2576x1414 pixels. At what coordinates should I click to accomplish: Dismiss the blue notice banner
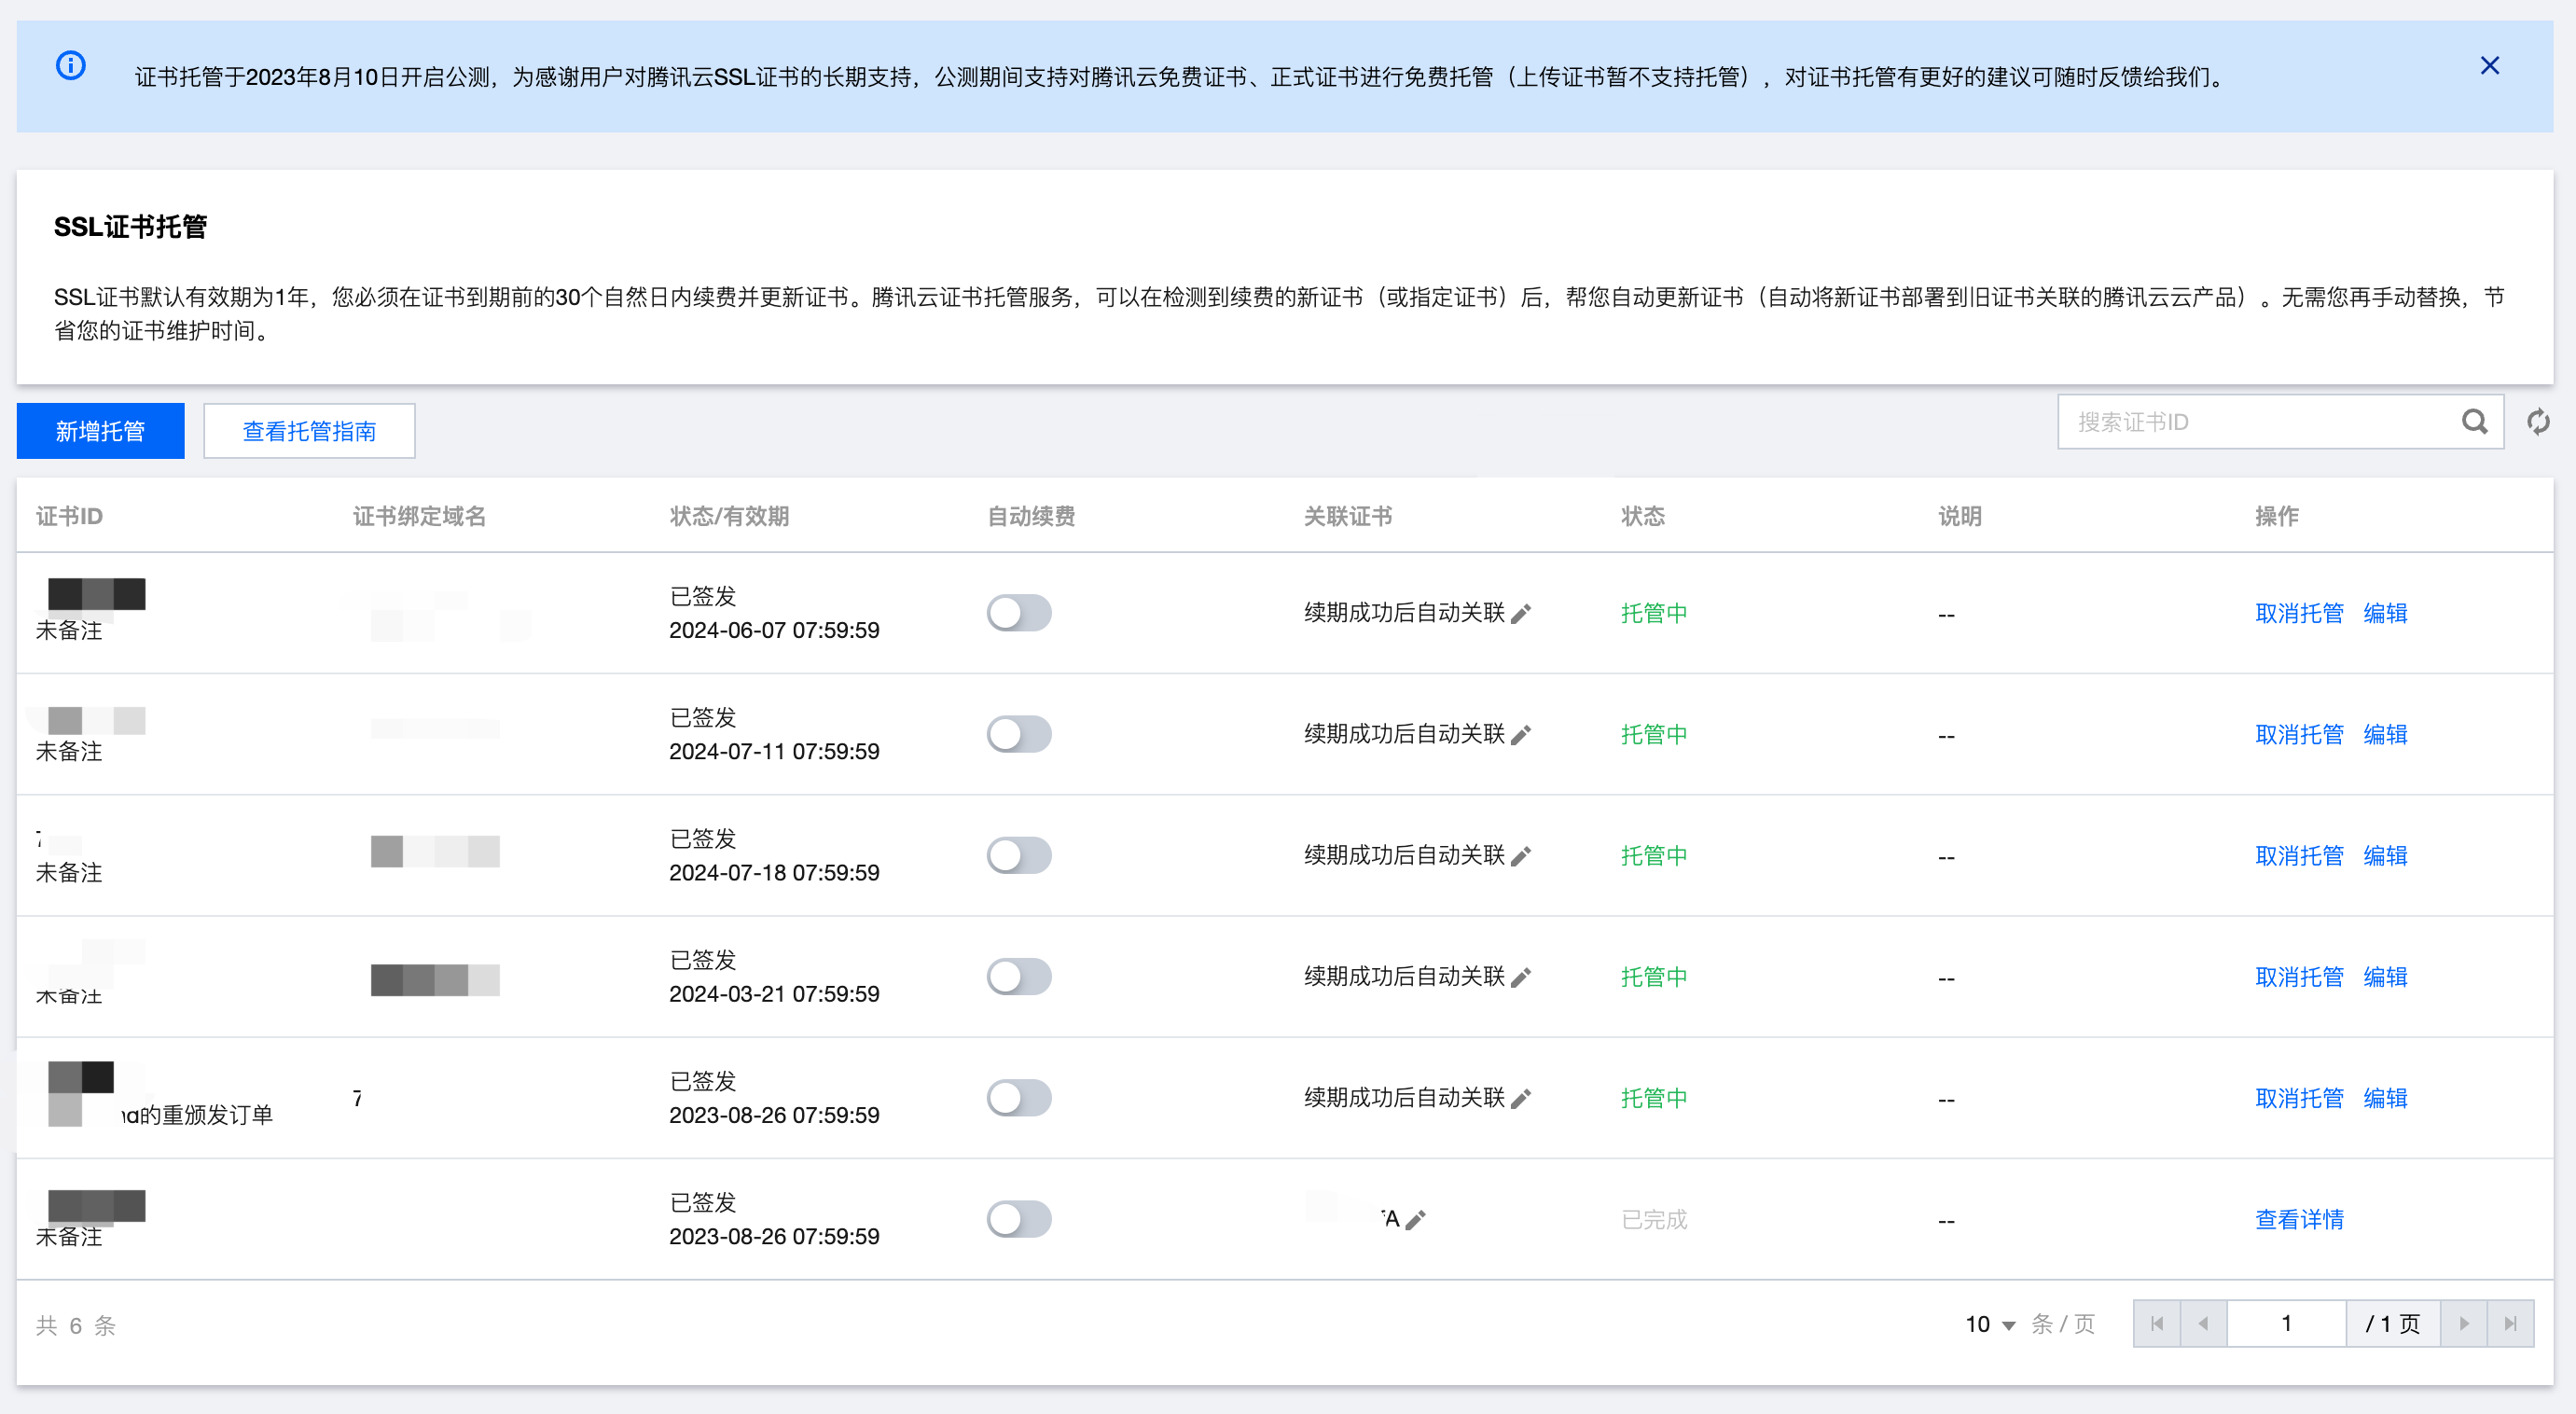tap(2489, 66)
